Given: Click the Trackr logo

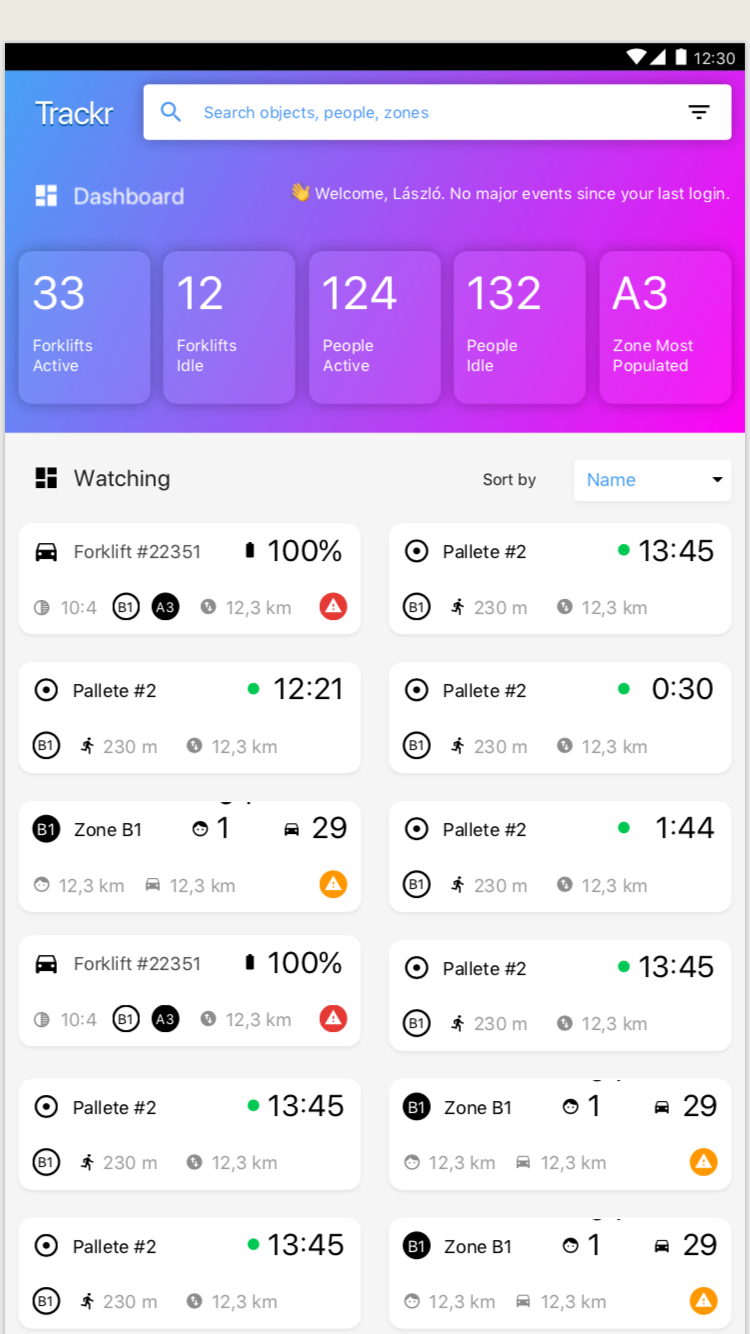Looking at the screenshot, I should (x=74, y=113).
